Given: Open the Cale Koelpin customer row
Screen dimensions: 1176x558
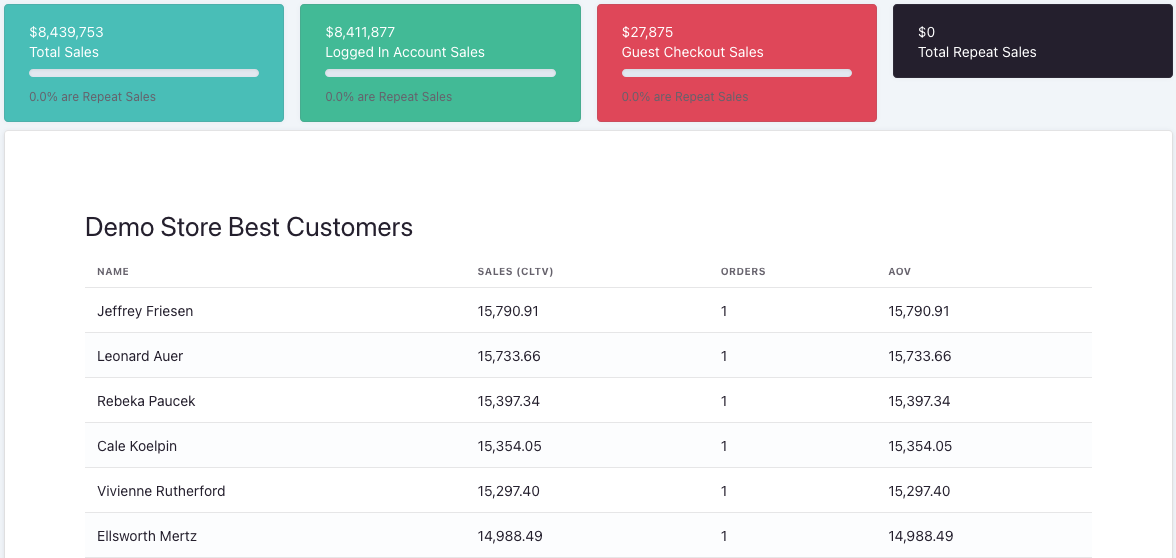Looking at the screenshot, I should (137, 446).
